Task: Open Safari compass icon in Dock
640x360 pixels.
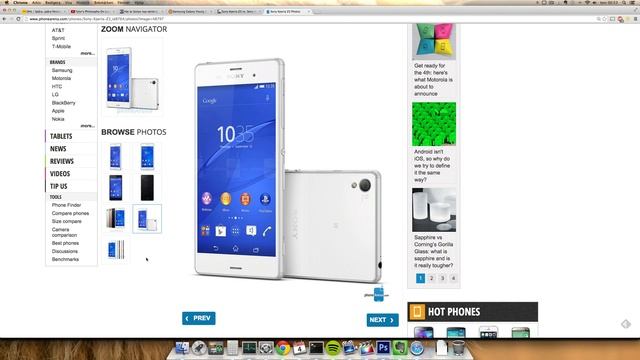Action: coord(417,348)
